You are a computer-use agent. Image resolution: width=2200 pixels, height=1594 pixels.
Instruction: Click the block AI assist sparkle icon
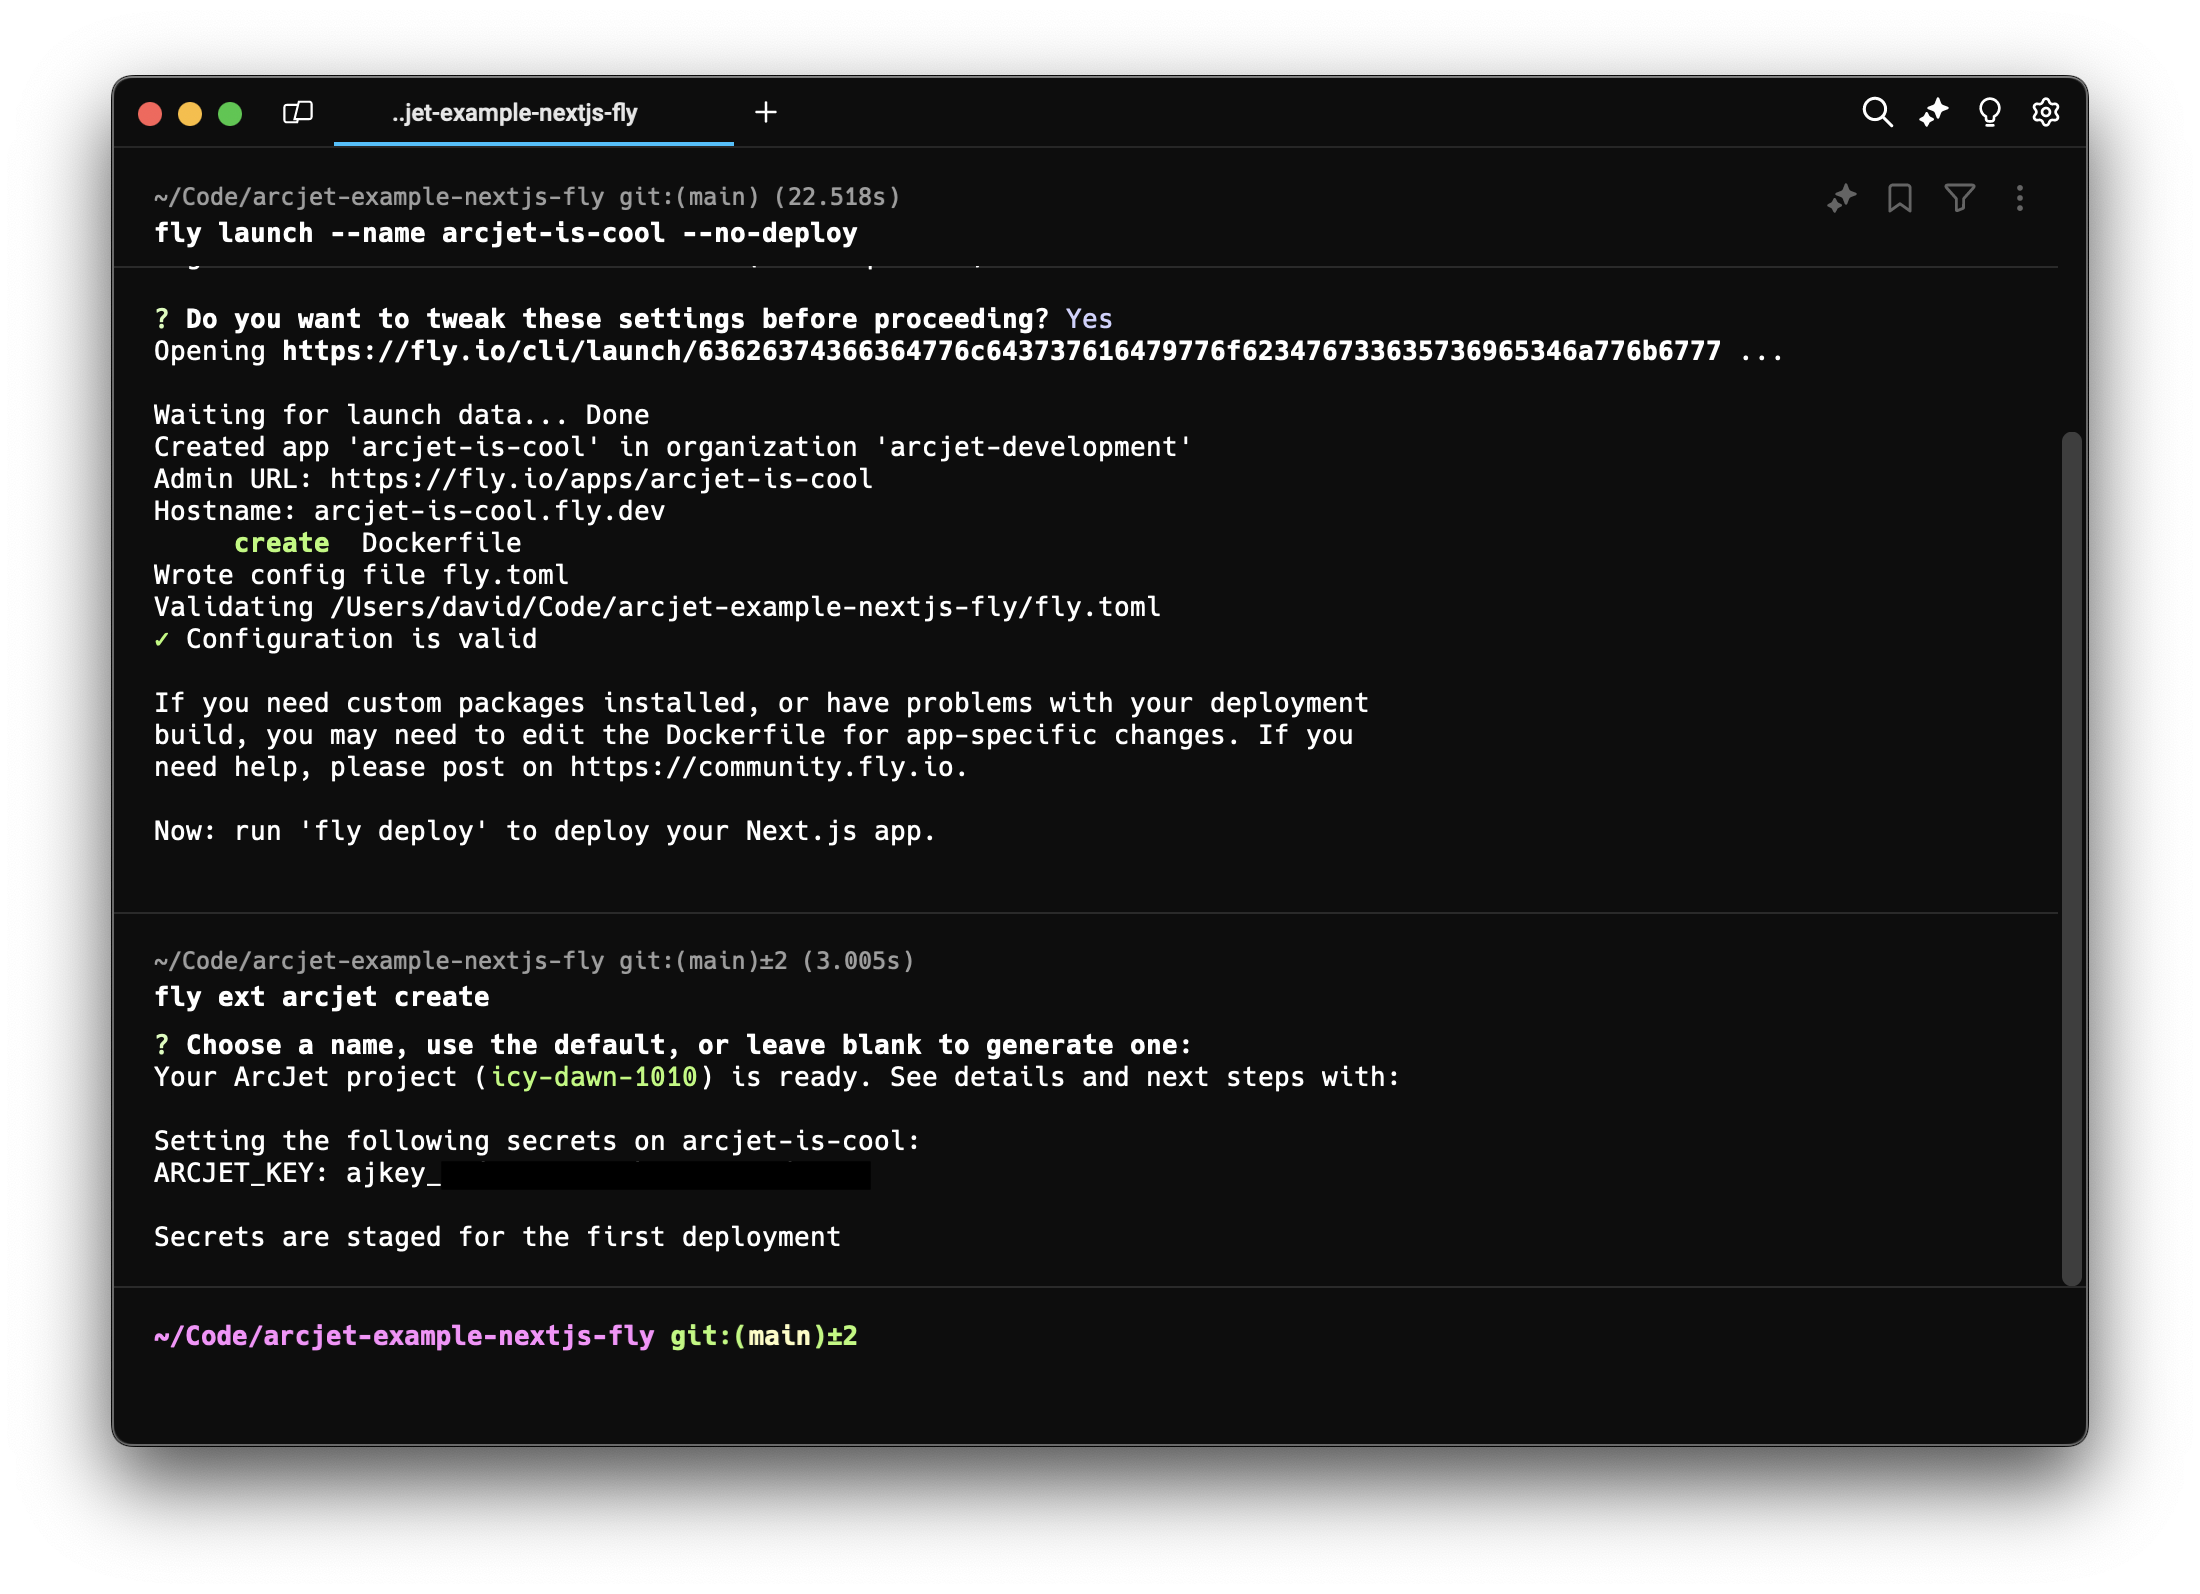tap(1841, 198)
